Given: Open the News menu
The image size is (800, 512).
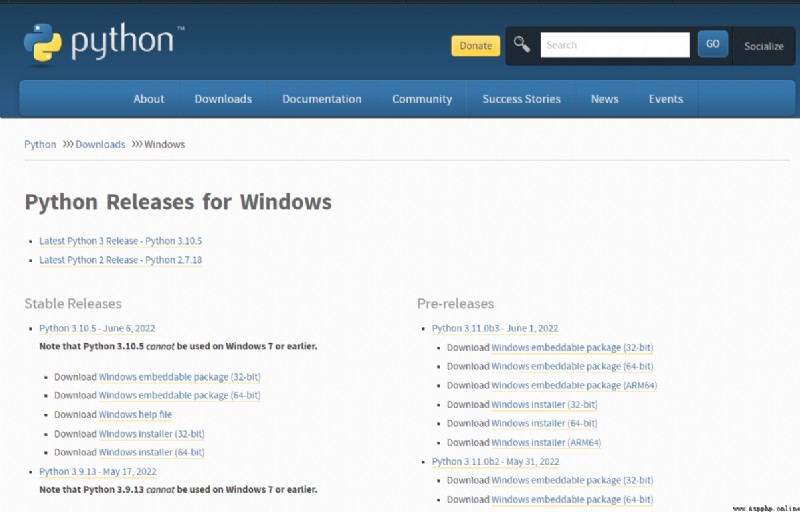Looking at the screenshot, I should click(605, 99).
